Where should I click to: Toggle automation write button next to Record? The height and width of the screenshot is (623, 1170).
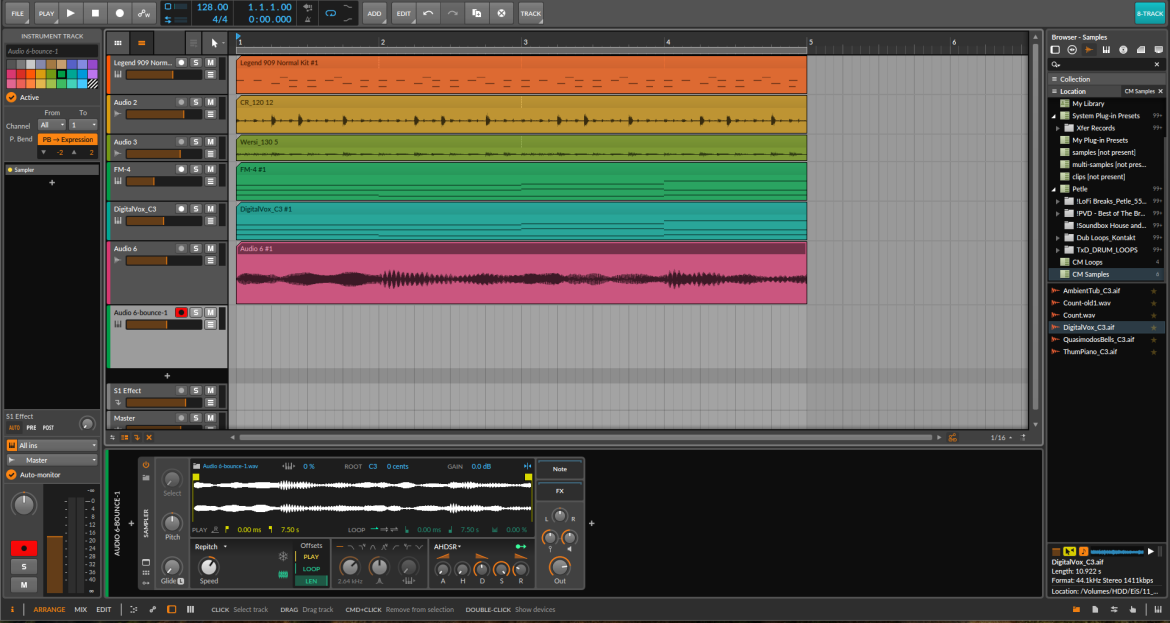144,13
